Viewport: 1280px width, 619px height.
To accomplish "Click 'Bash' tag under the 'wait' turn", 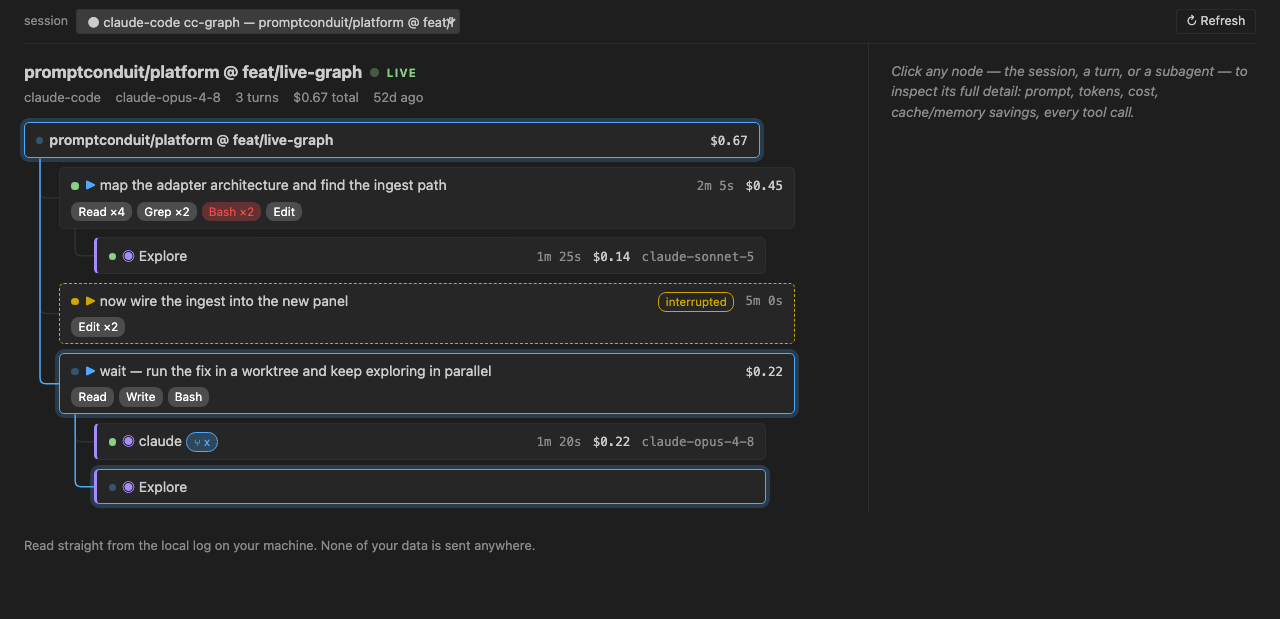I will coord(188,397).
